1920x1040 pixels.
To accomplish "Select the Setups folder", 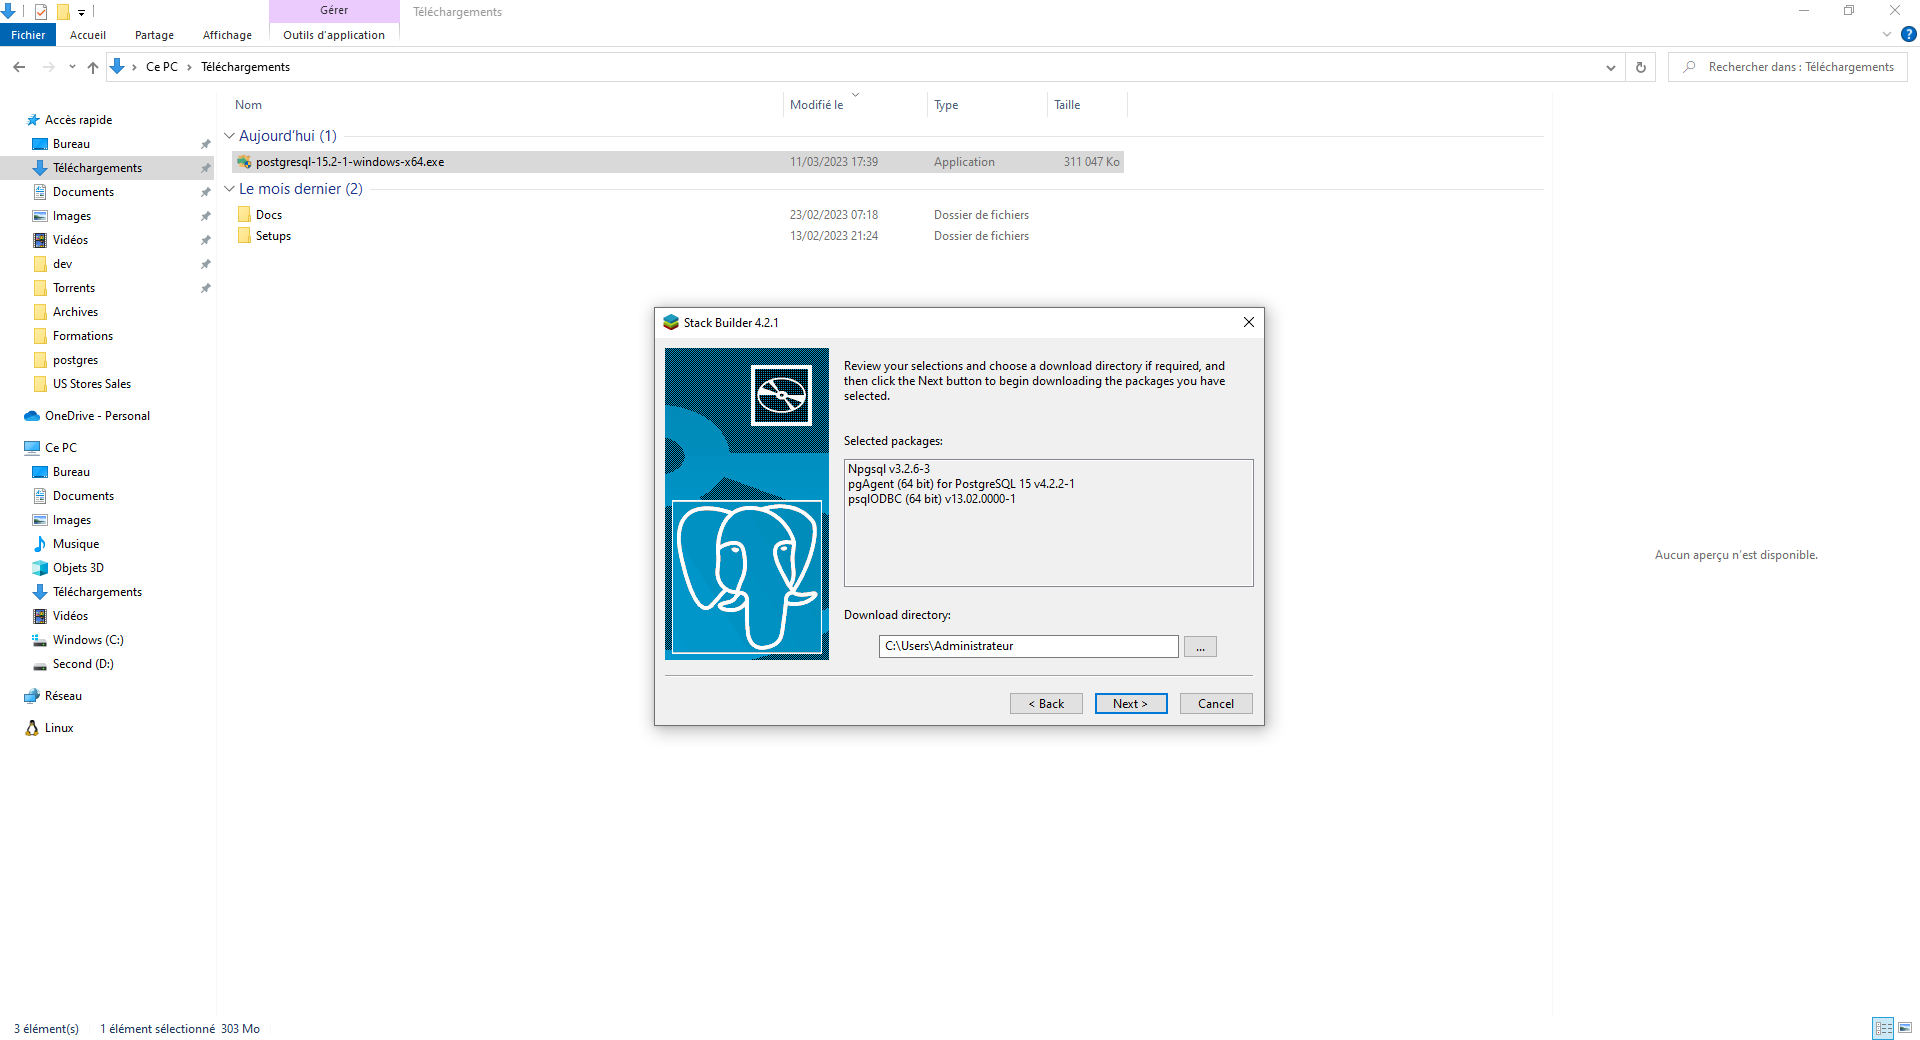I will pos(272,236).
